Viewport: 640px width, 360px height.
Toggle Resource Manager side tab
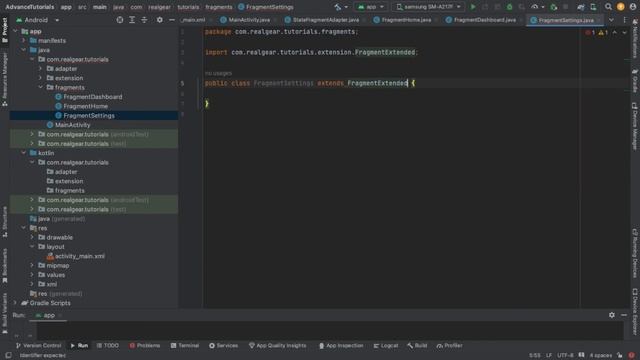pos(4,79)
